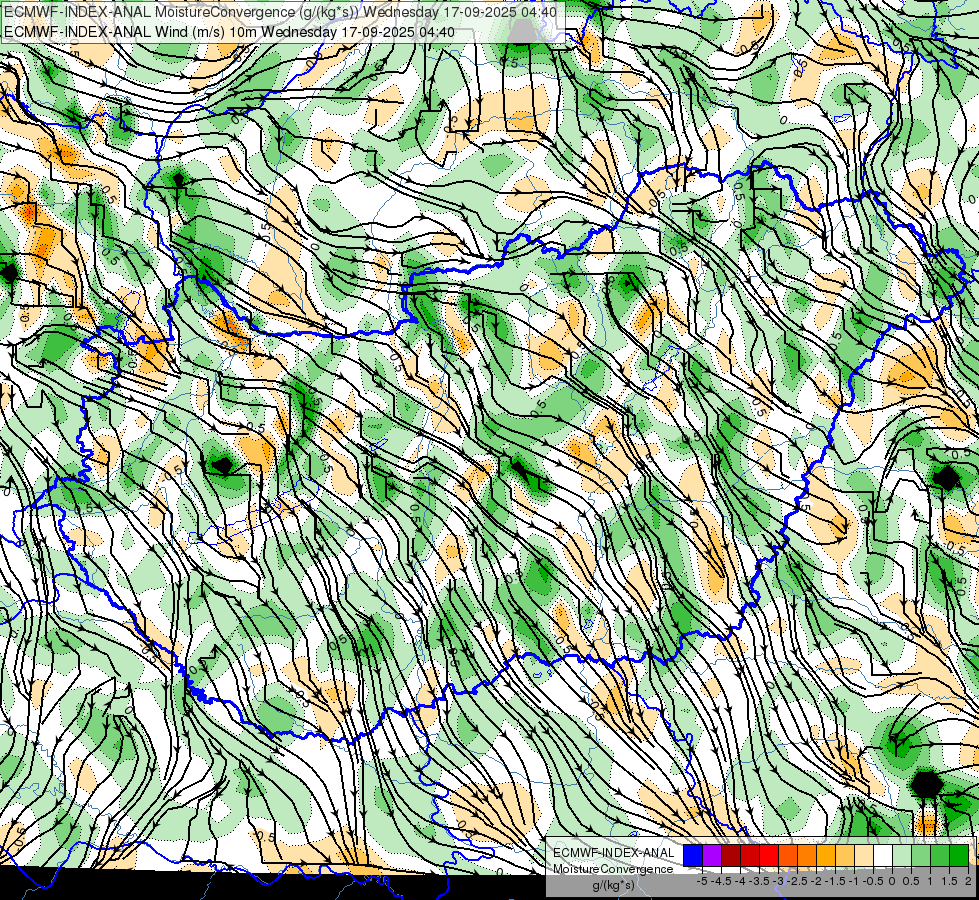Screen dimensions: 979x900
Task: Click MoistureConvergence label in the legend
Action: click(613, 869)
